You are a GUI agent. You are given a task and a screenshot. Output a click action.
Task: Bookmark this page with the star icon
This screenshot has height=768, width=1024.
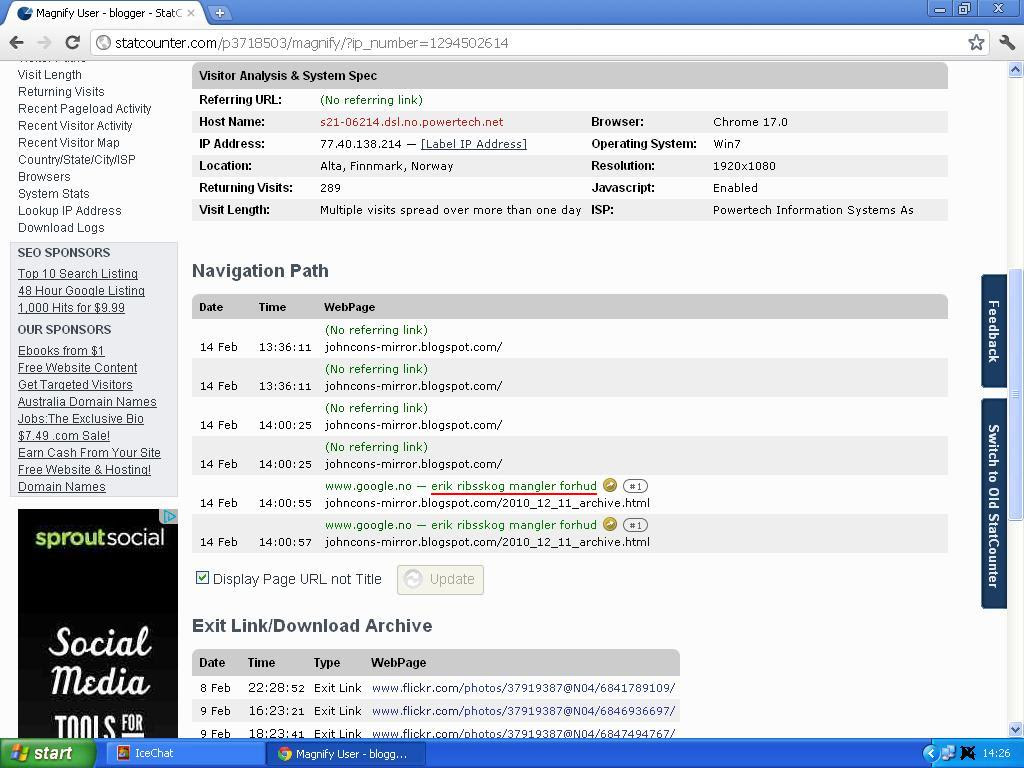coord(976,43)
